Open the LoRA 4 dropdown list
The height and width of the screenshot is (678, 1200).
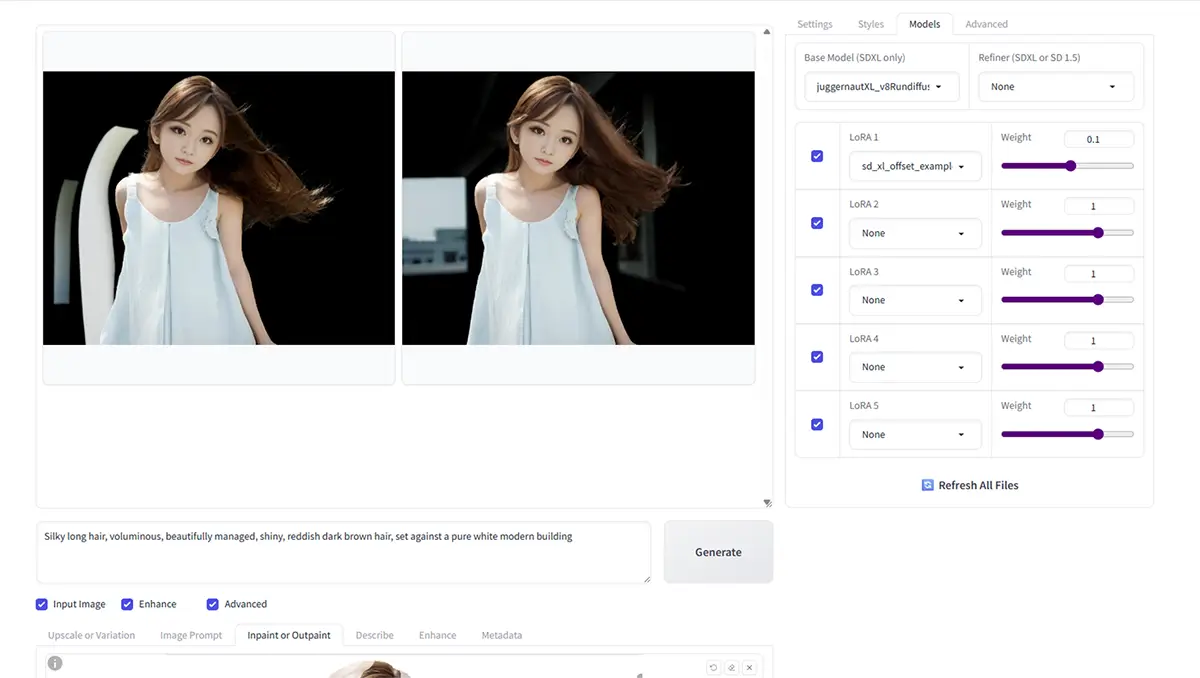(x=915, y=367)
